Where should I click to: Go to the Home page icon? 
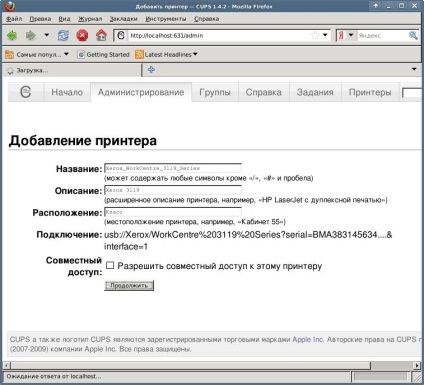coord(101,35)
